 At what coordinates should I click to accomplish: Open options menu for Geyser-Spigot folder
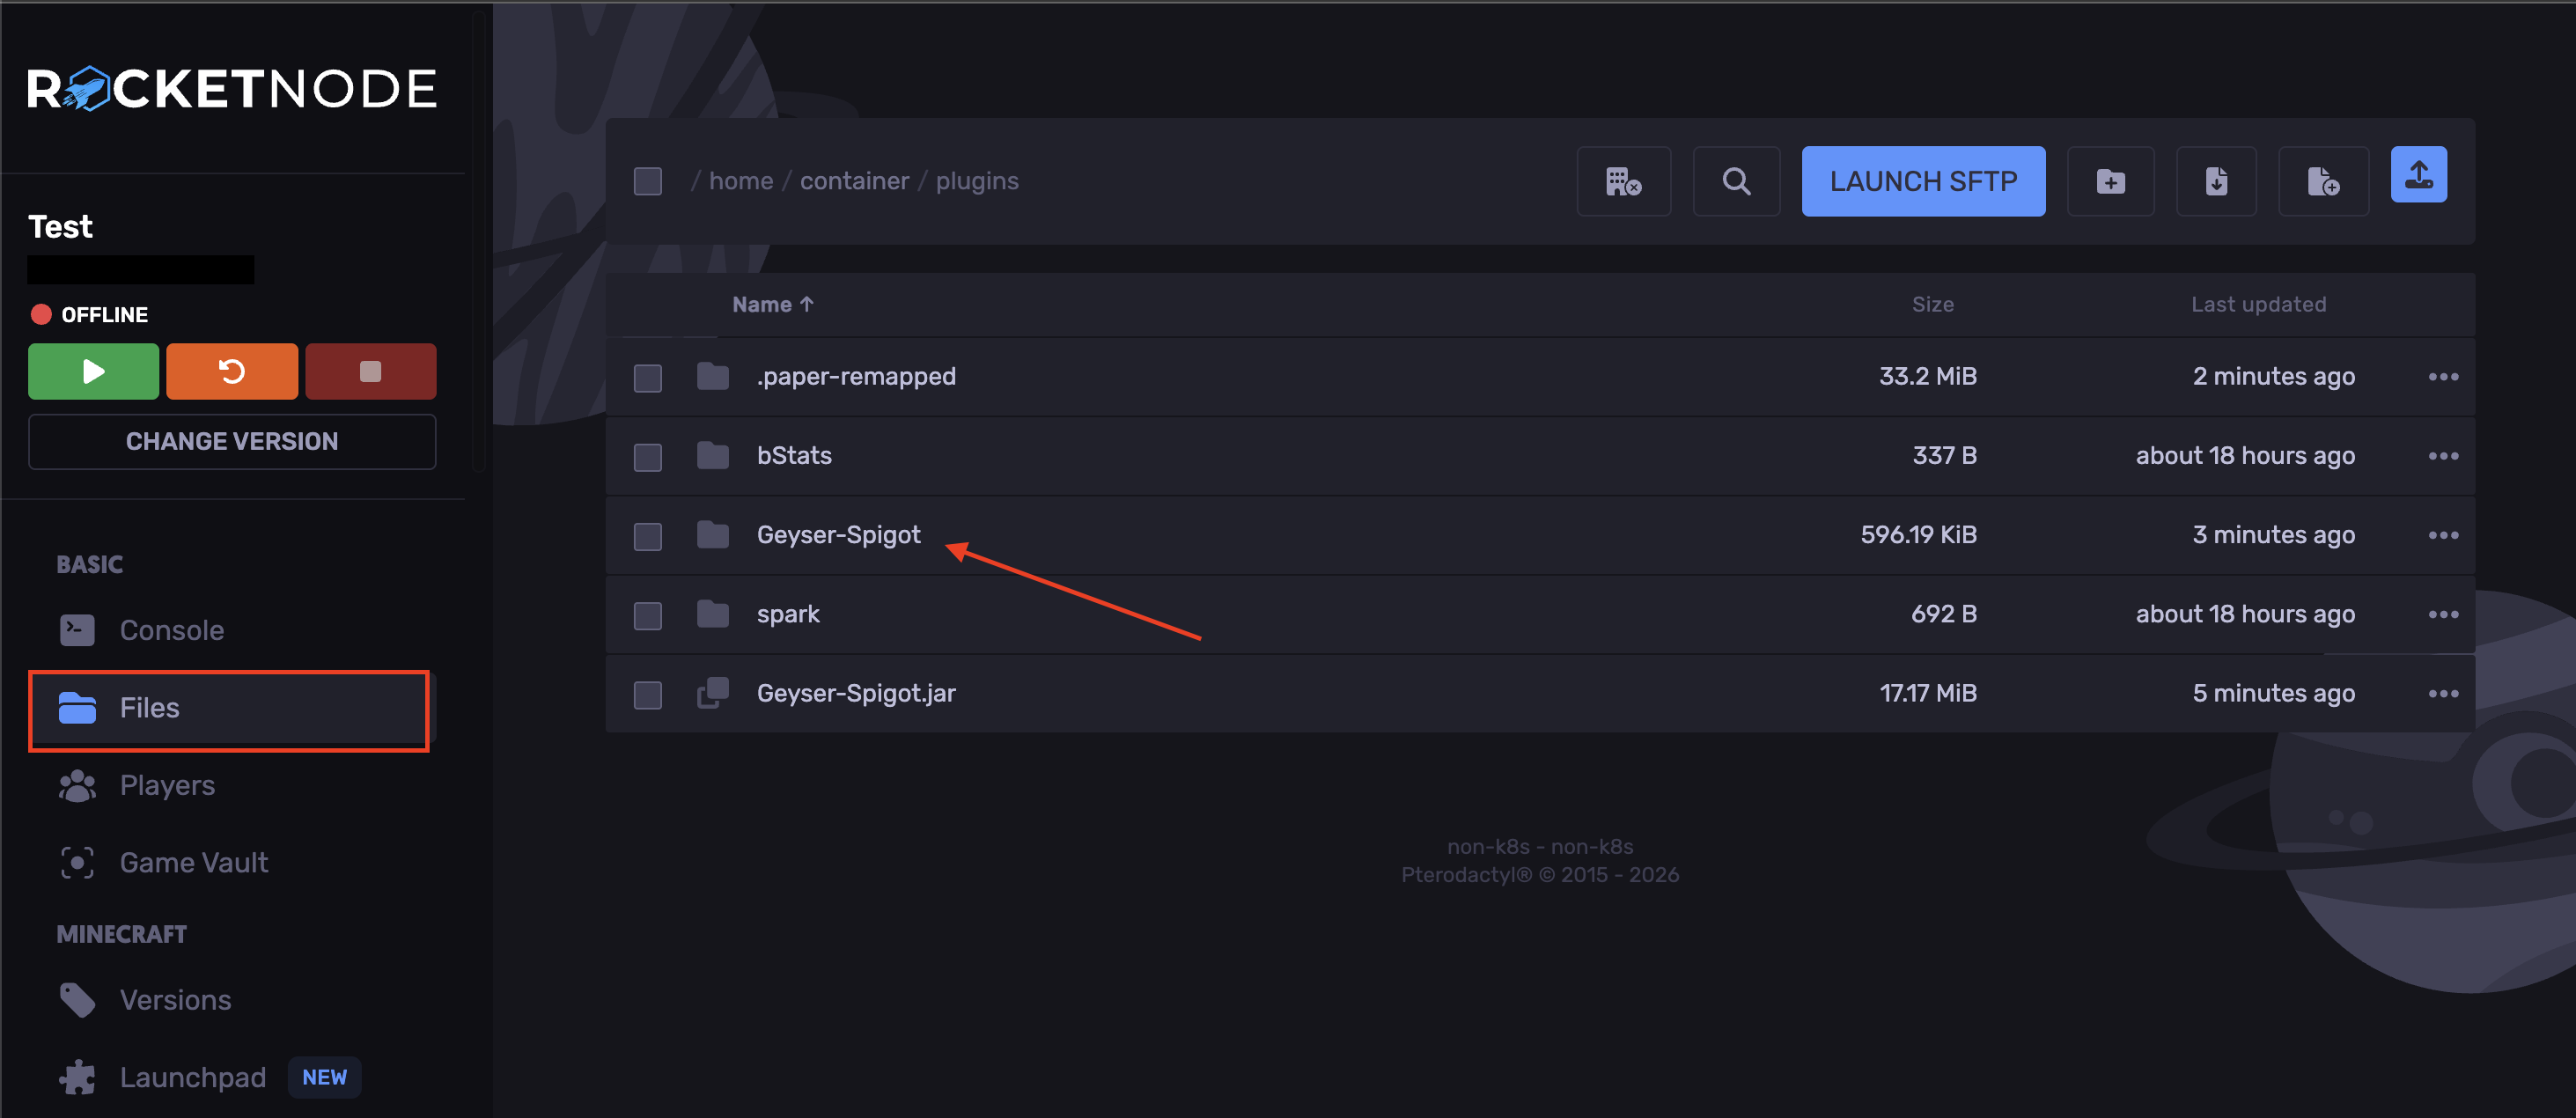click(2442, 535)
